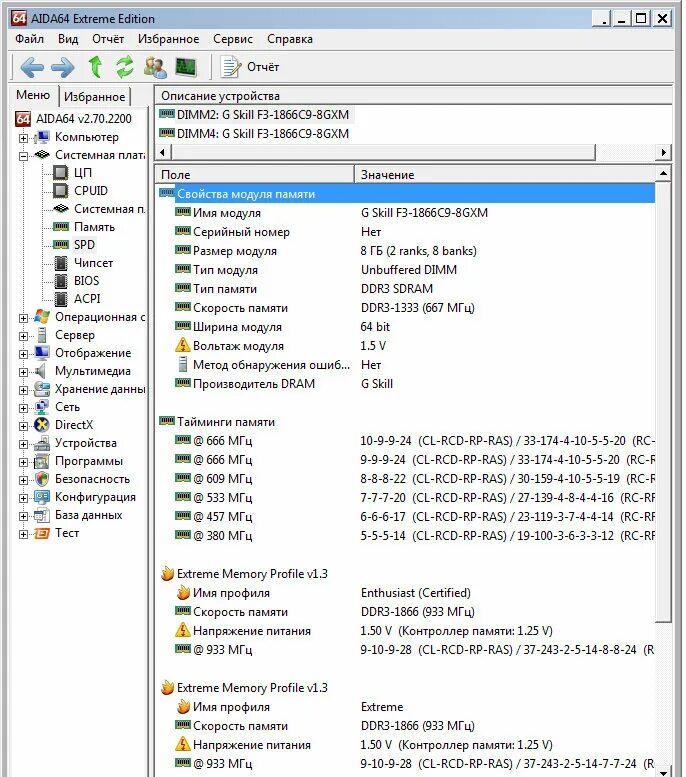The width and height of the screenshot is (686, 777).
Task: Click the Конфигурация tree icon
Action: pyautogui.click(x=42, y=497)
